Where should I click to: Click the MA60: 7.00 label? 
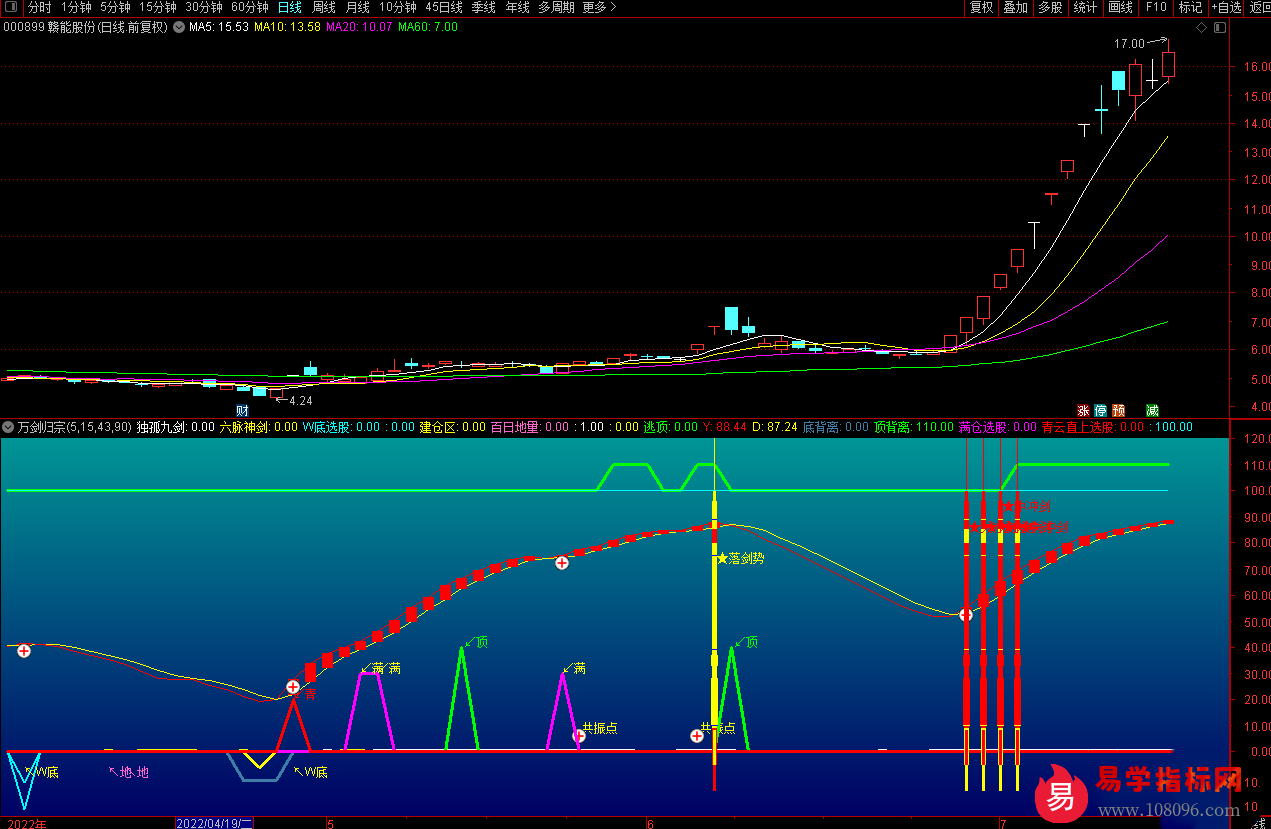pyautogui.click(x=428, y=27)
